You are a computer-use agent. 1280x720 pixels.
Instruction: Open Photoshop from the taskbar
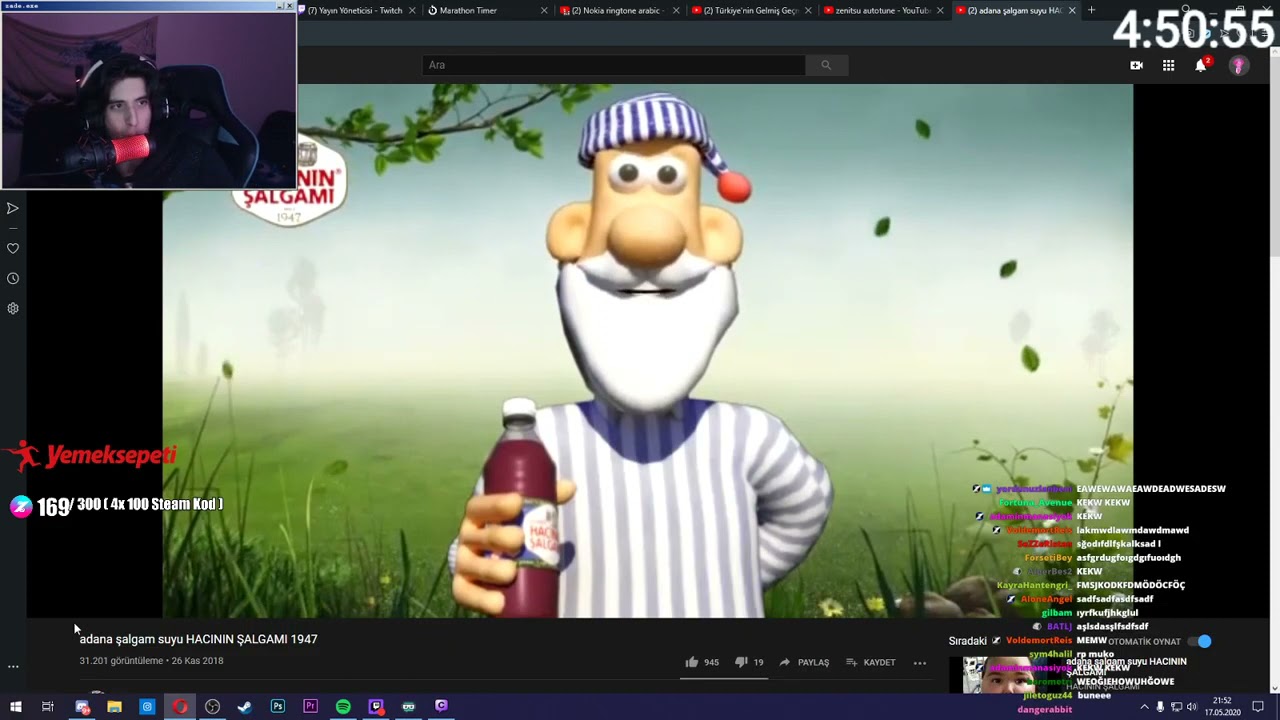[x=277, y=707]
